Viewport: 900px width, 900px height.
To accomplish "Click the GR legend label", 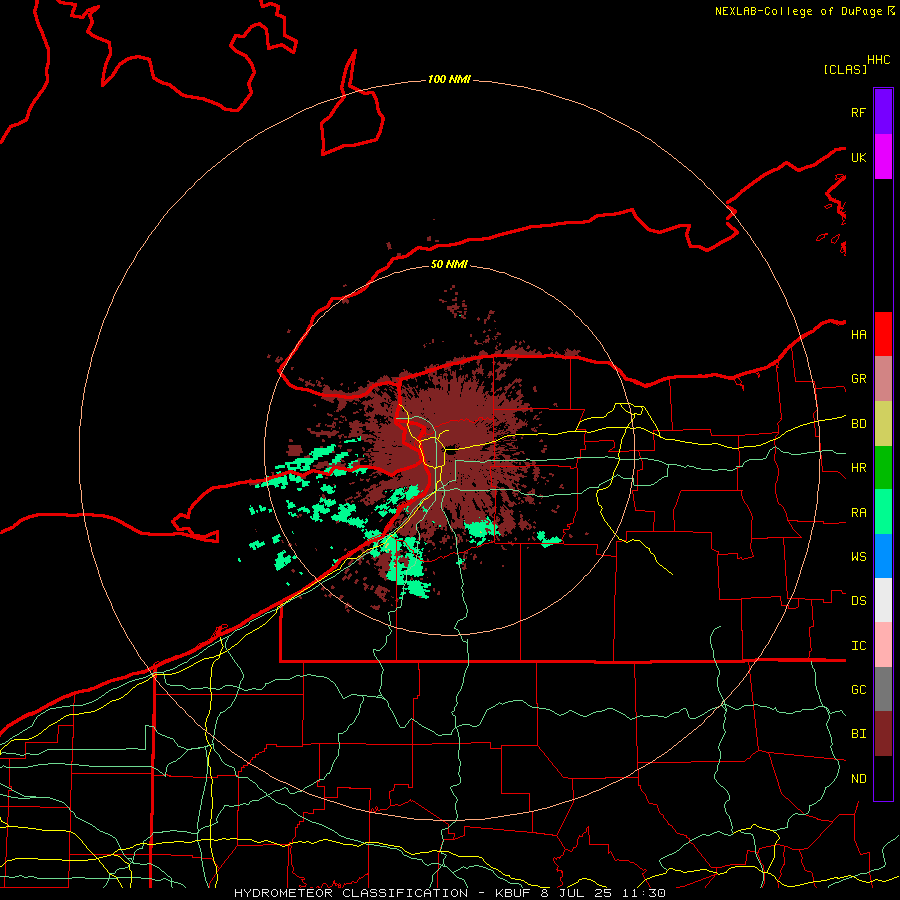I will point(858,379).
